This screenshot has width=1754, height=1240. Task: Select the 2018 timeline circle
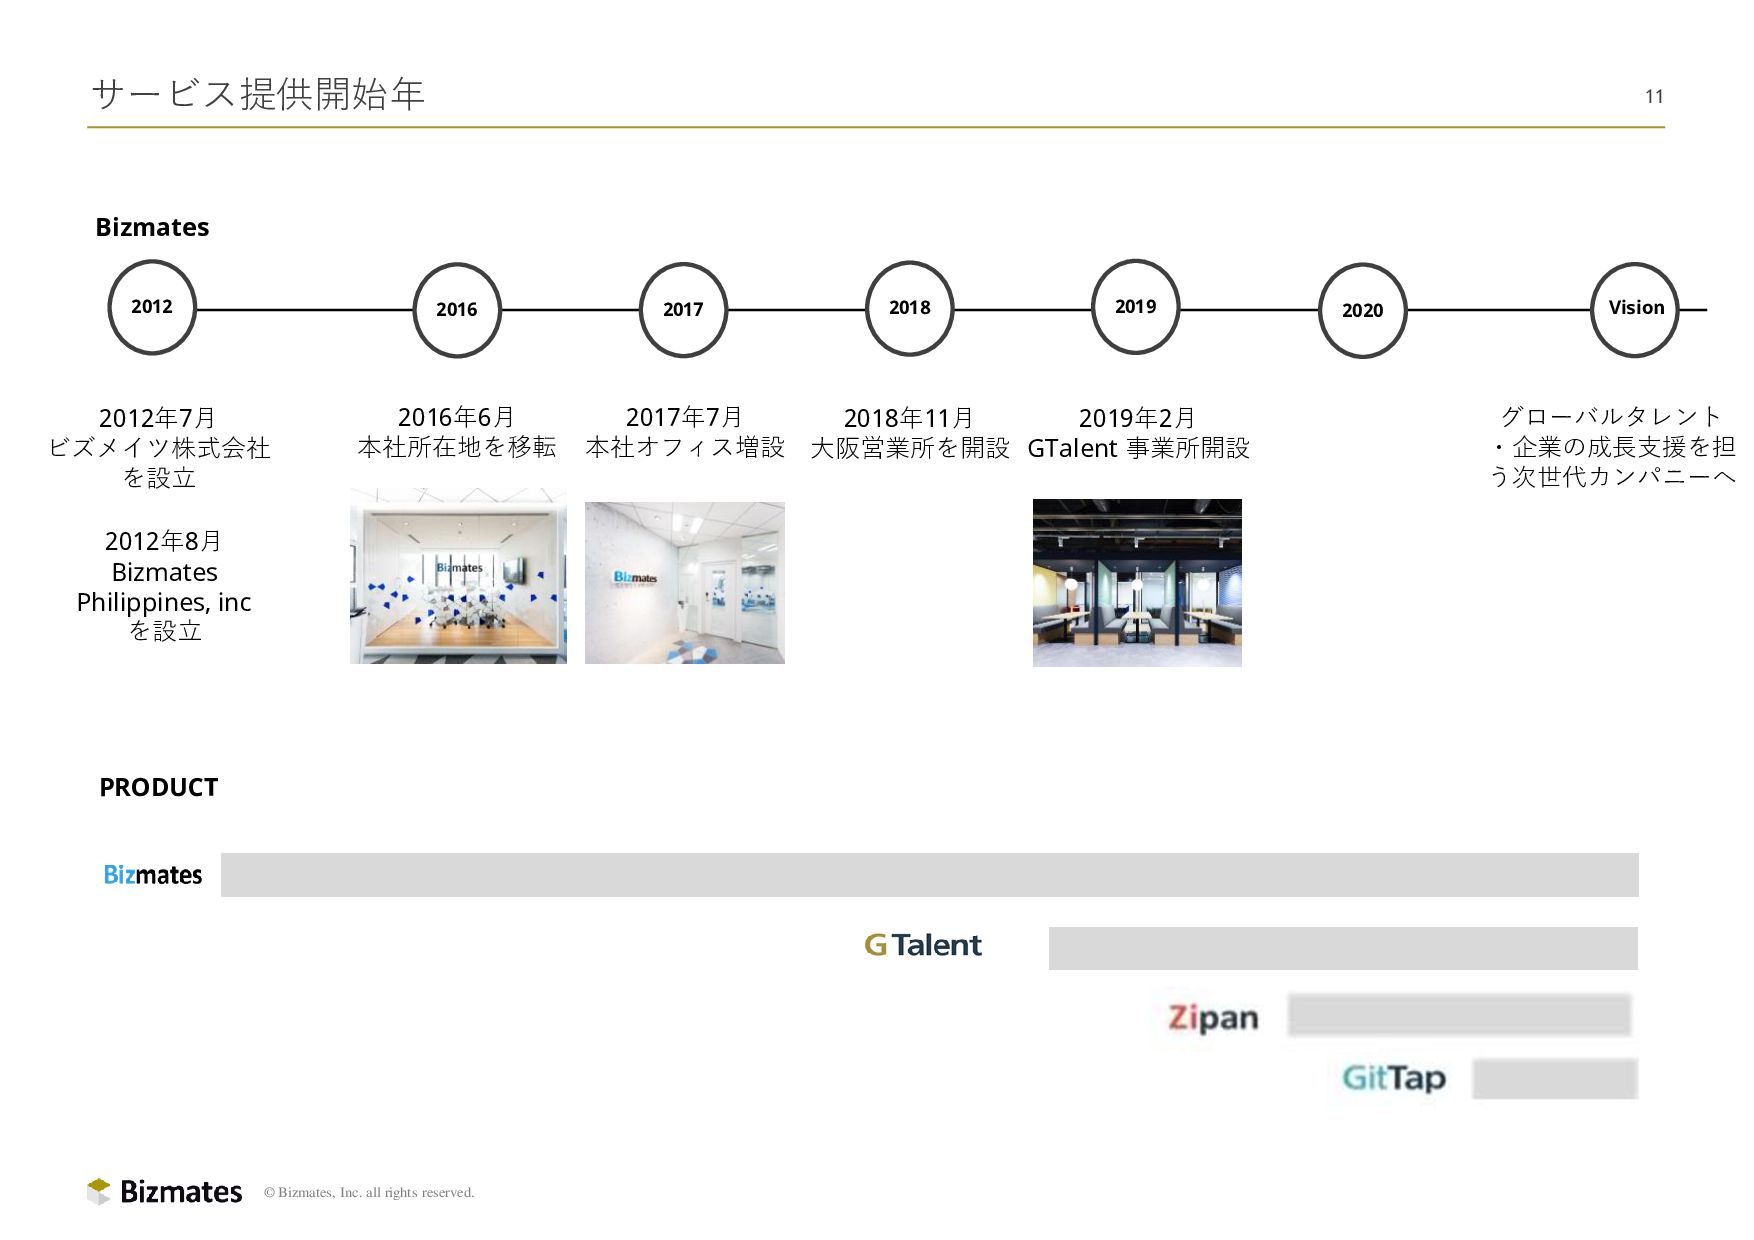[x=909, y=308]
